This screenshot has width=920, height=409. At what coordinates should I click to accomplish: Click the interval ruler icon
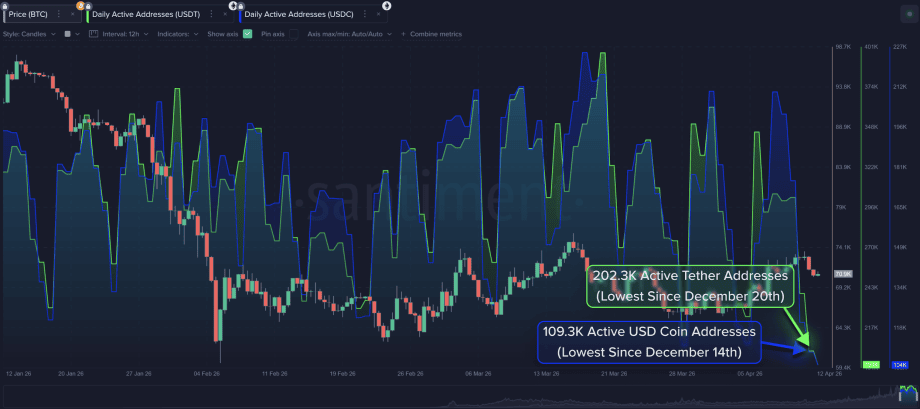[93, 33]
